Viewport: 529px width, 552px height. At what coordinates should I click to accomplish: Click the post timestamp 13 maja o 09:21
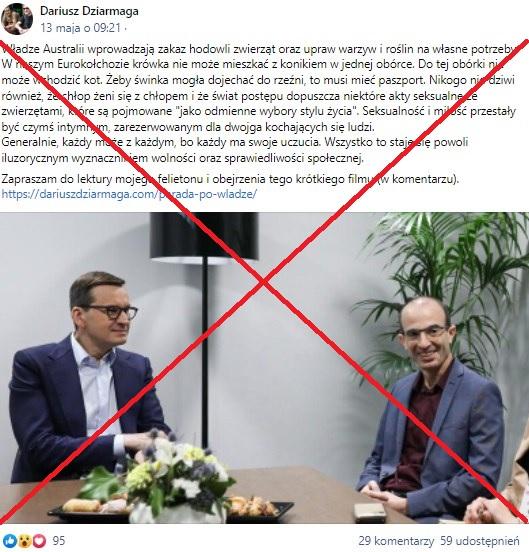[x=80, y=27]
